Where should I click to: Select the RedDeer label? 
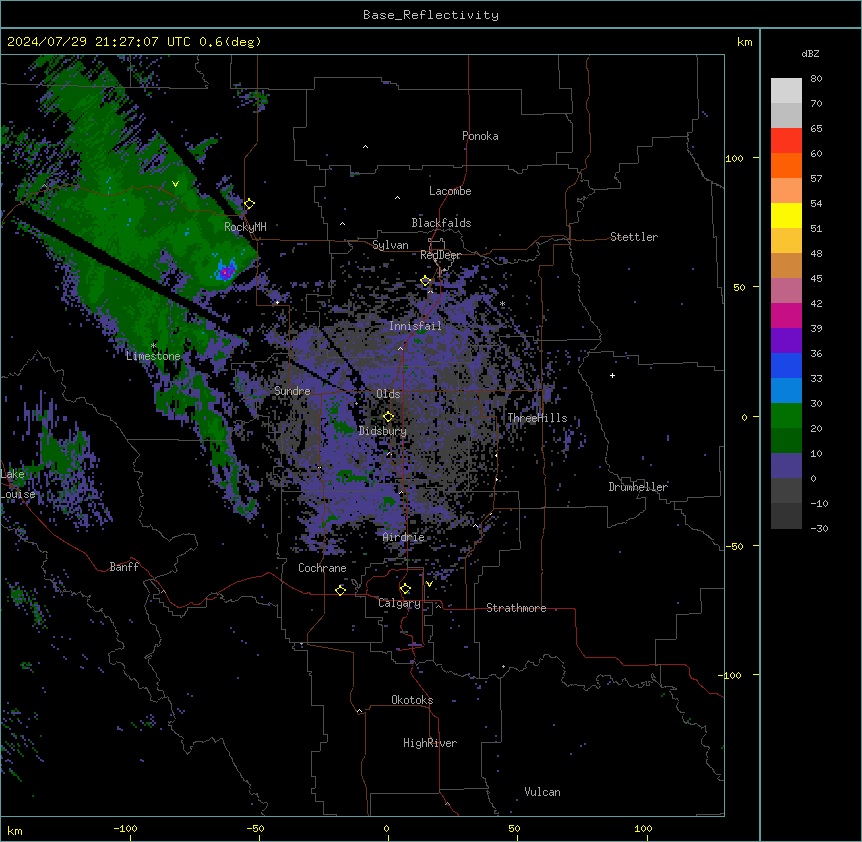tap(440, 255)
